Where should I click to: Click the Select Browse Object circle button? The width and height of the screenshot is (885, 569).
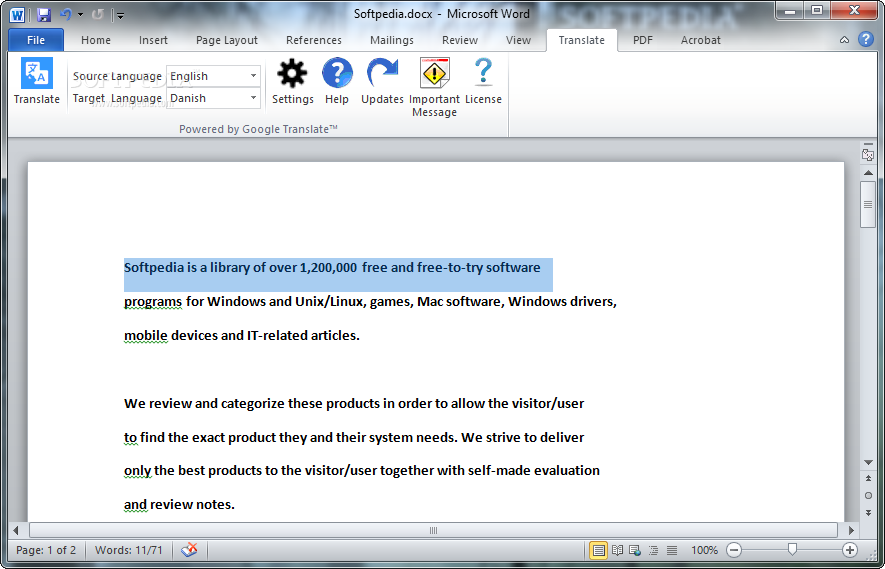(x=868, y=496)
